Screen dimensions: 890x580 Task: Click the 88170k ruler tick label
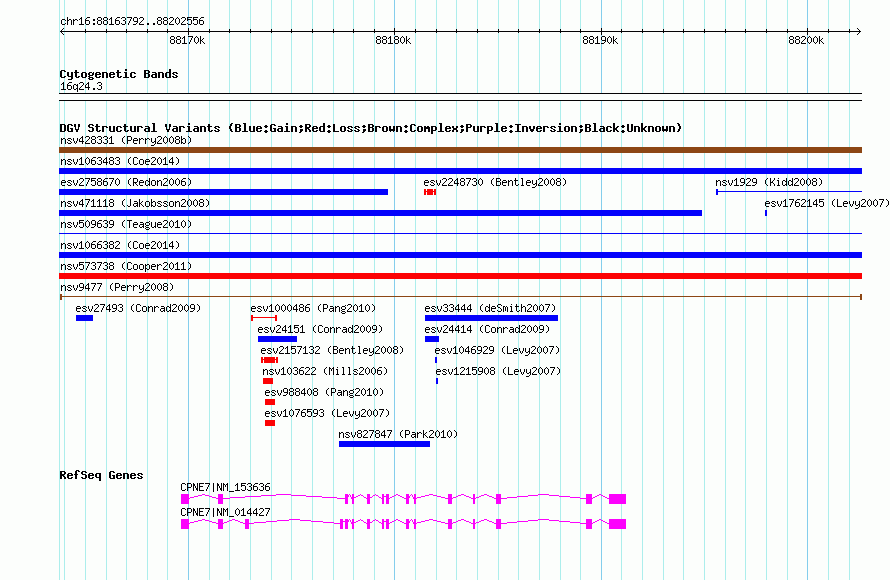click(x=187, y=40)
